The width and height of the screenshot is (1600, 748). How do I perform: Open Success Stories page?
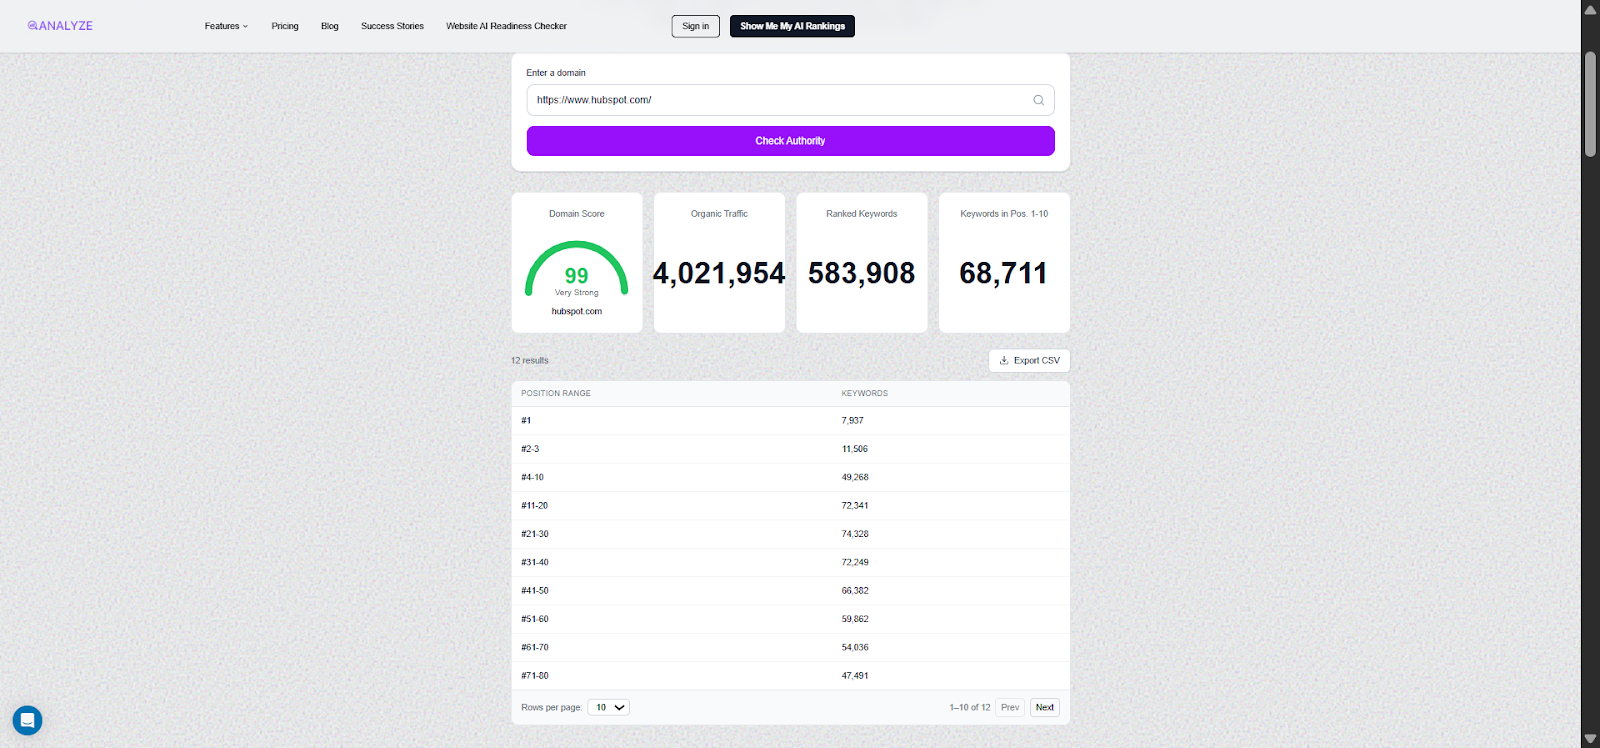pyautogui.click(x=392, y=26)
